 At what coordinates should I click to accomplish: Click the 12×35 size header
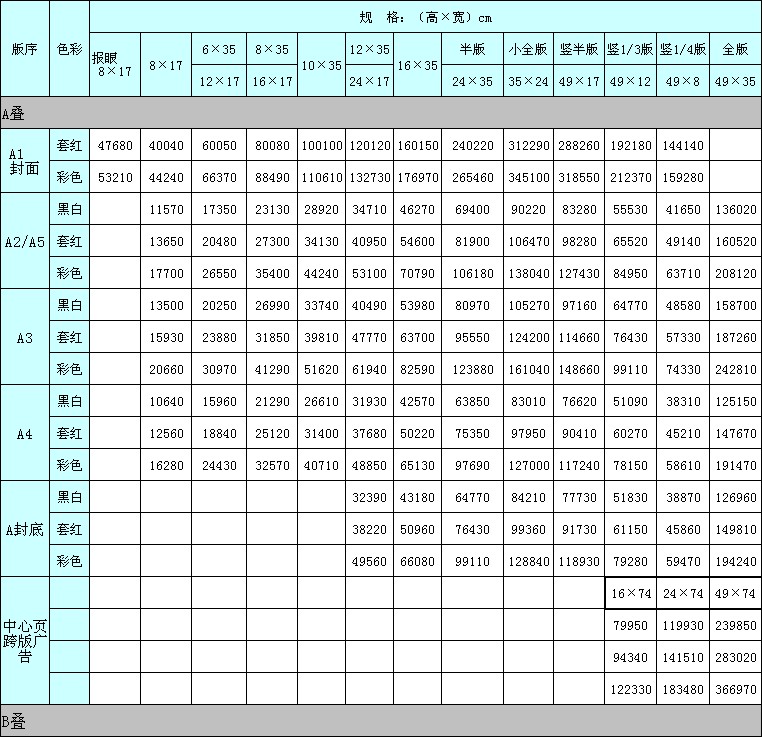coord(369,49)
